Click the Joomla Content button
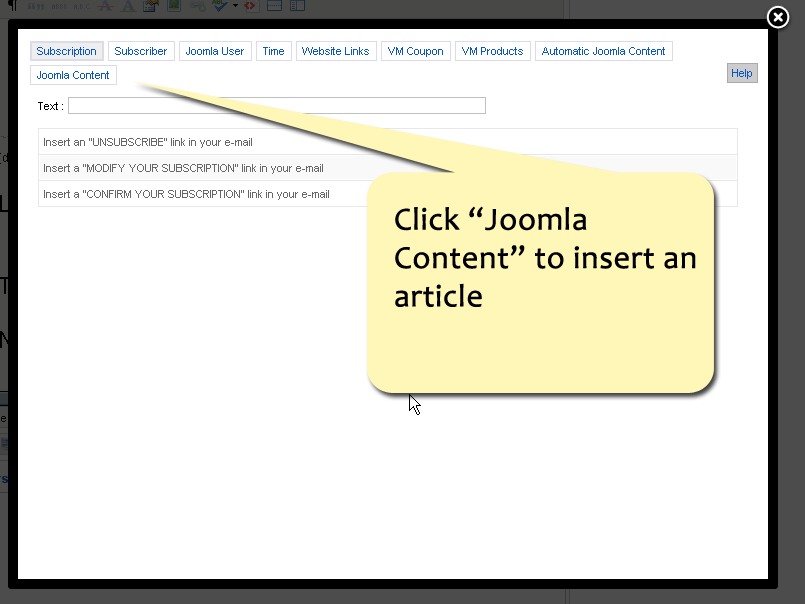Image resolution: width=805 pixels, height=604 pixels. (72, 74)
